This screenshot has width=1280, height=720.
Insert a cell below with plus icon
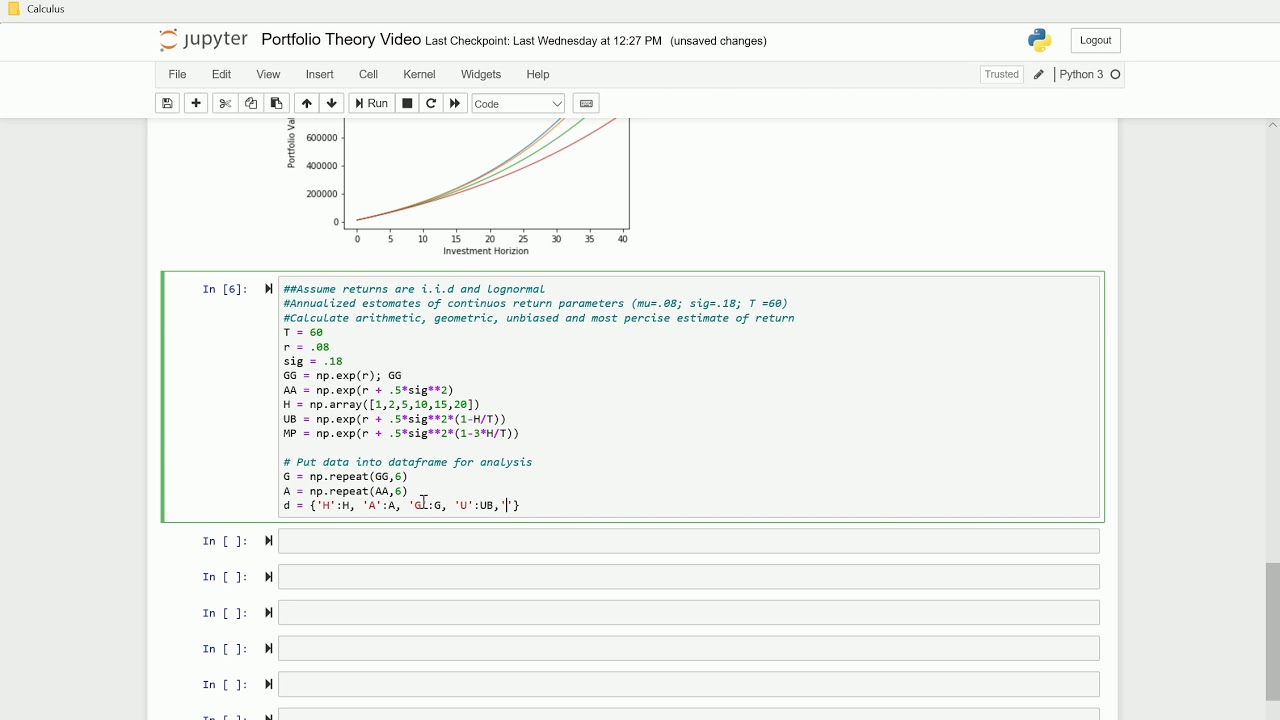coord(196,103)
